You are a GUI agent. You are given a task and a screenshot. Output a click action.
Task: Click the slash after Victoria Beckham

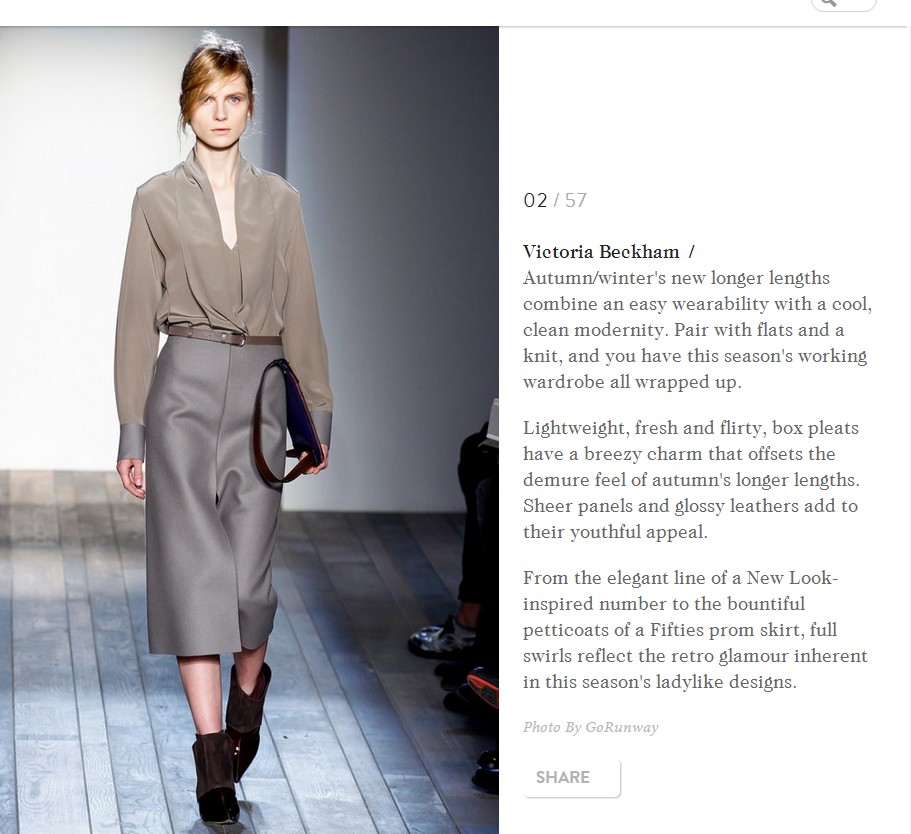click(x=691, y=252)
